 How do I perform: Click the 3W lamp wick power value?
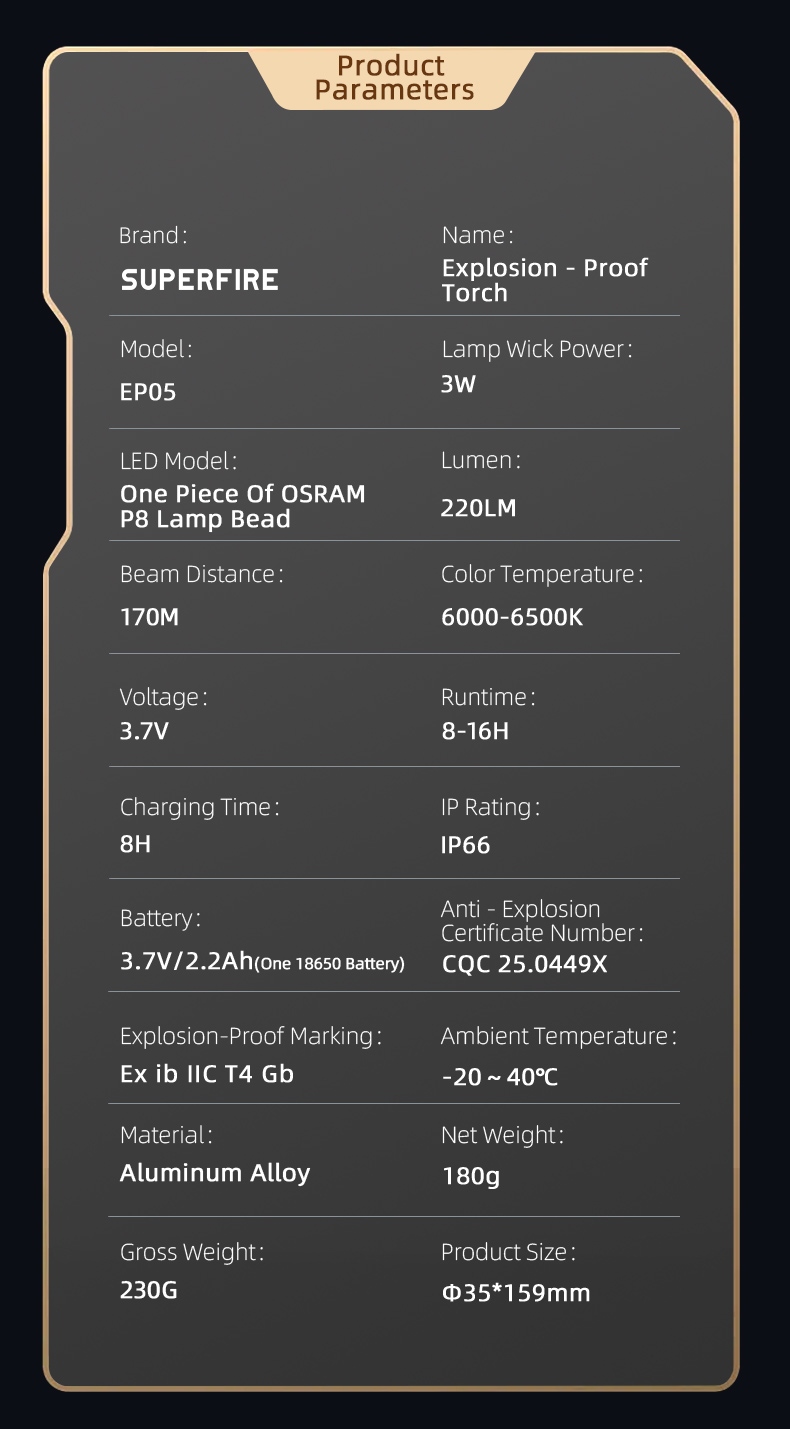(458, 384)
